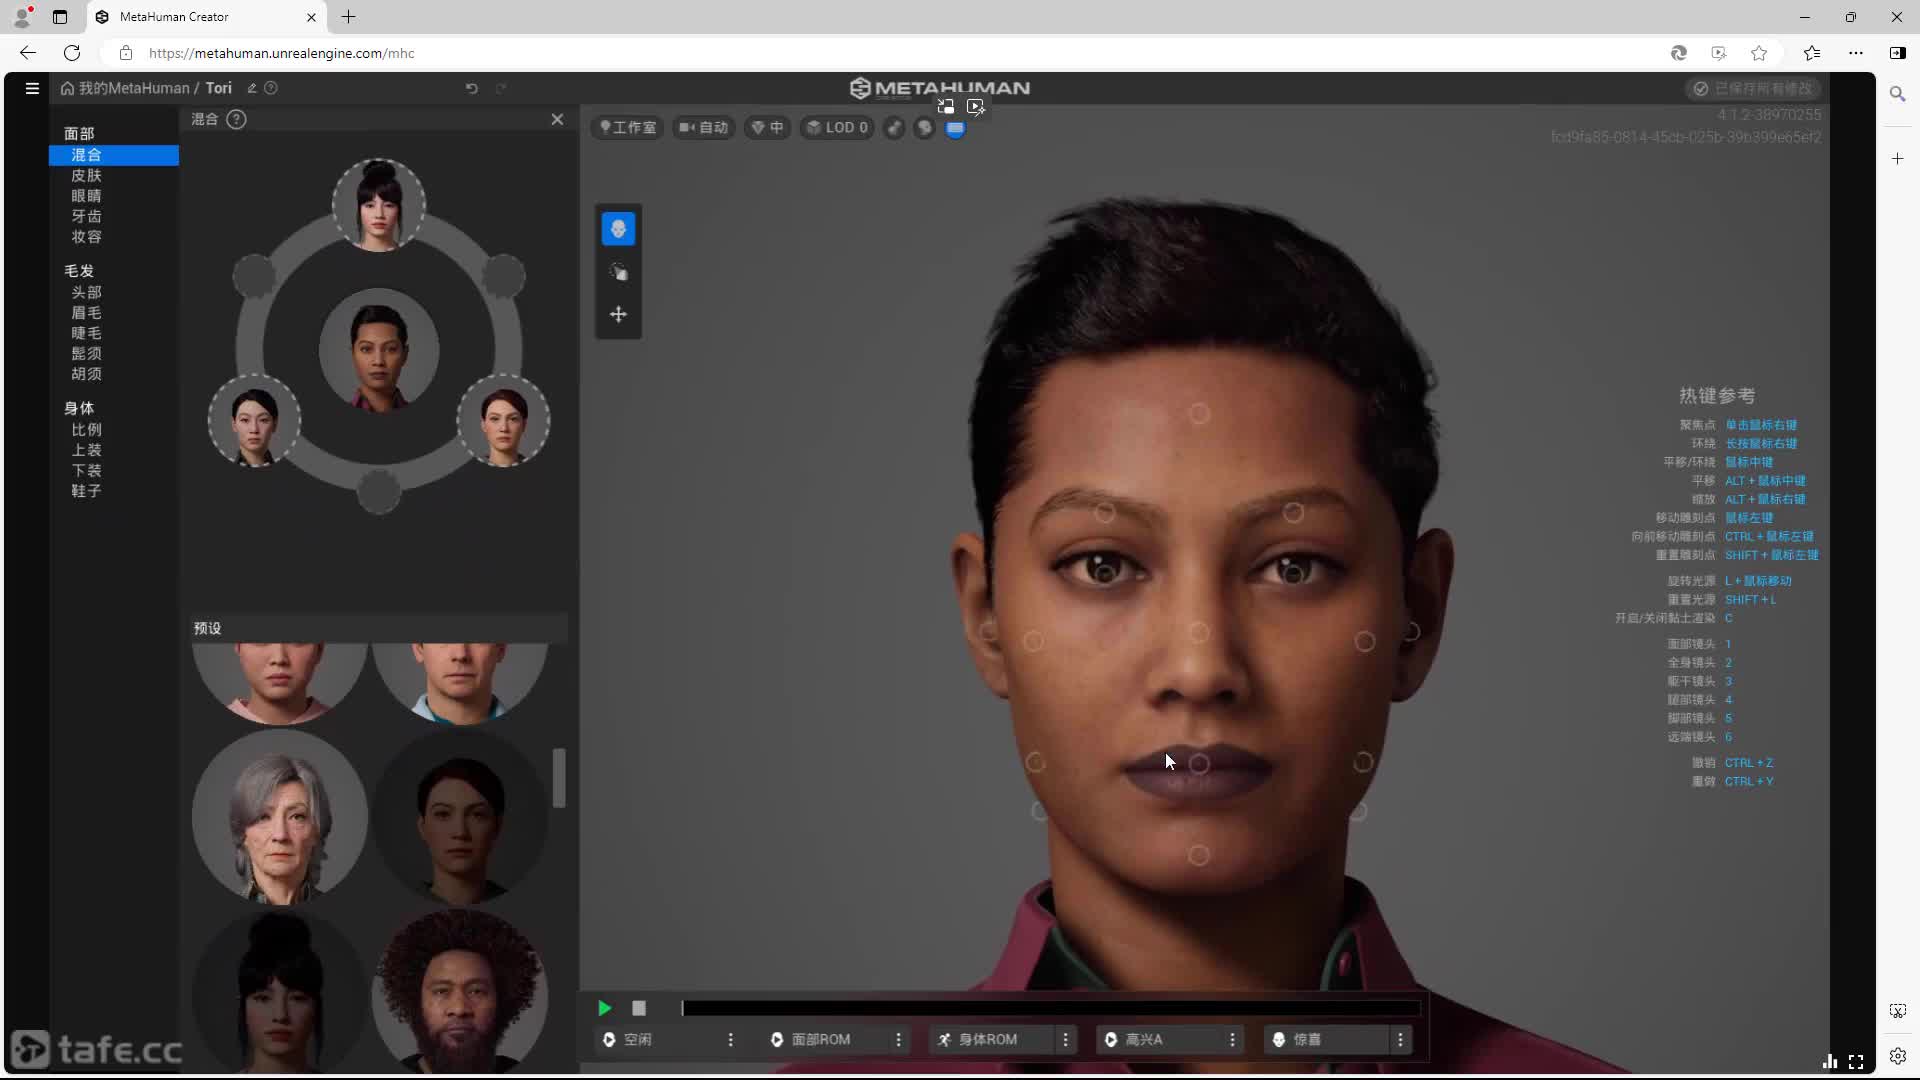Select the gray-haired elderly woman preset
The height and width of the screenshot is (1080, 1920).
tap(279, 816)
